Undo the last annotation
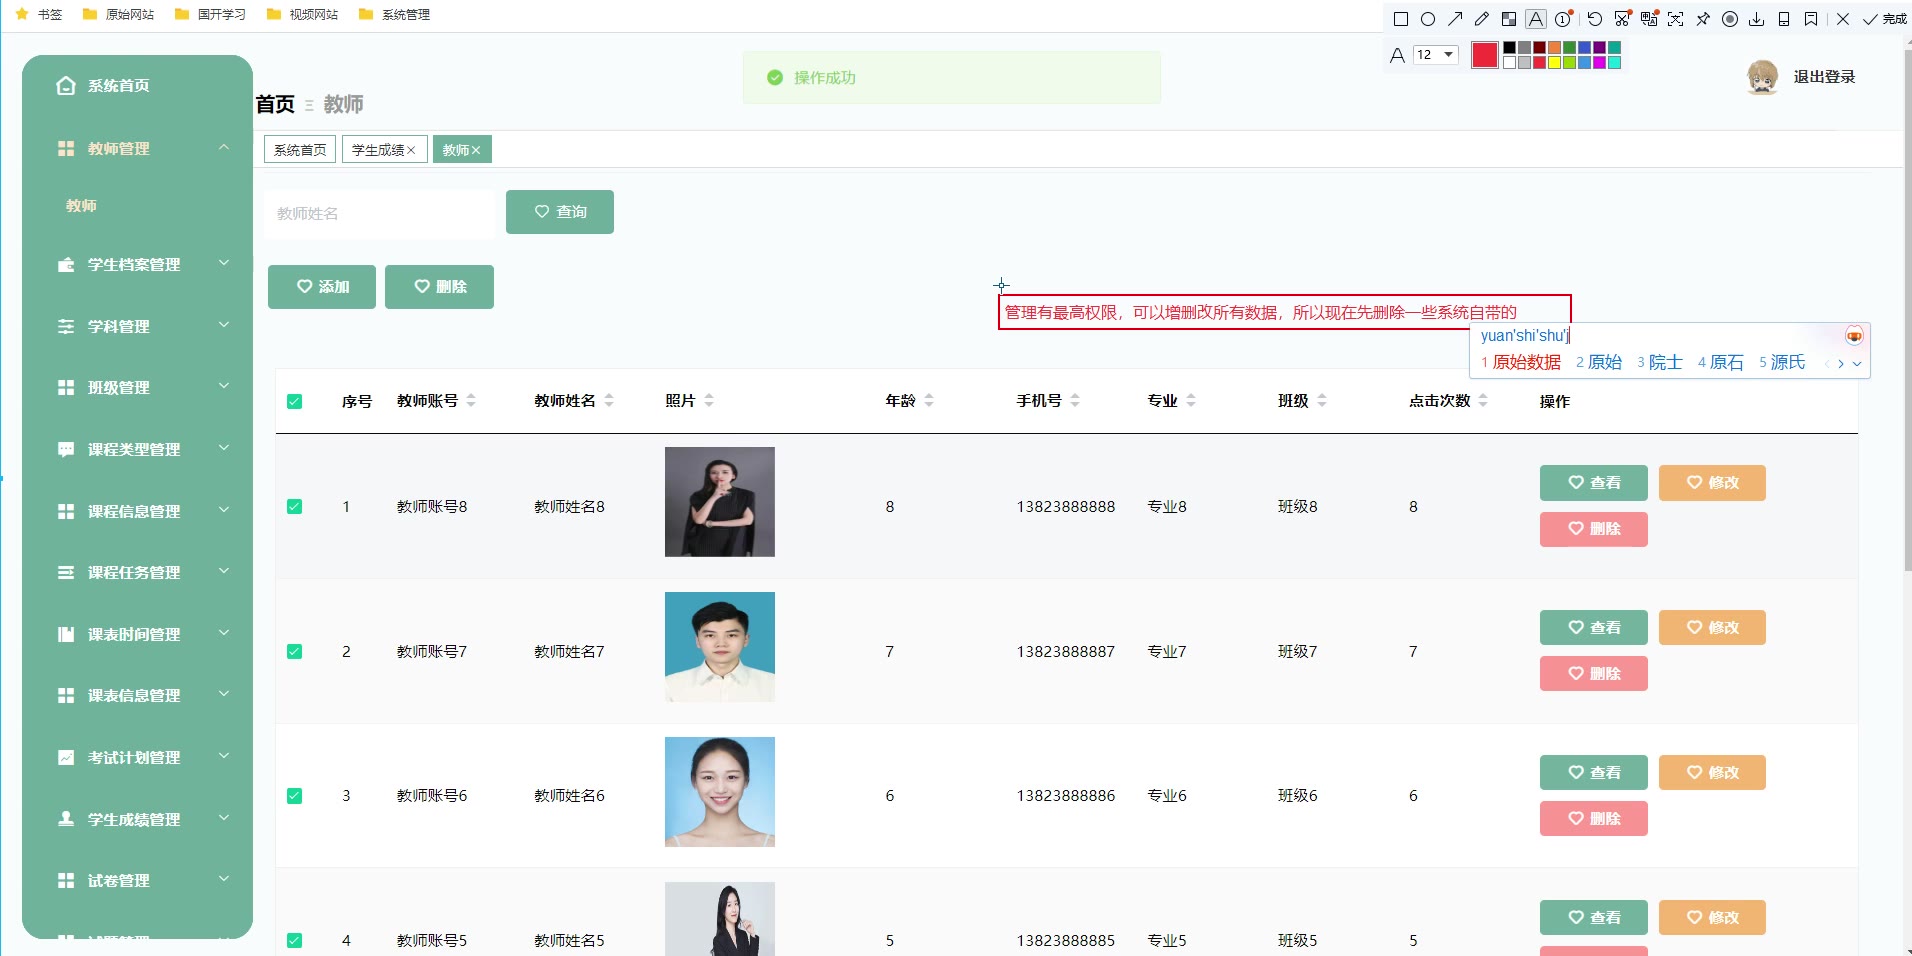This screenshot has height=956, width=1912. (1594, 19)
